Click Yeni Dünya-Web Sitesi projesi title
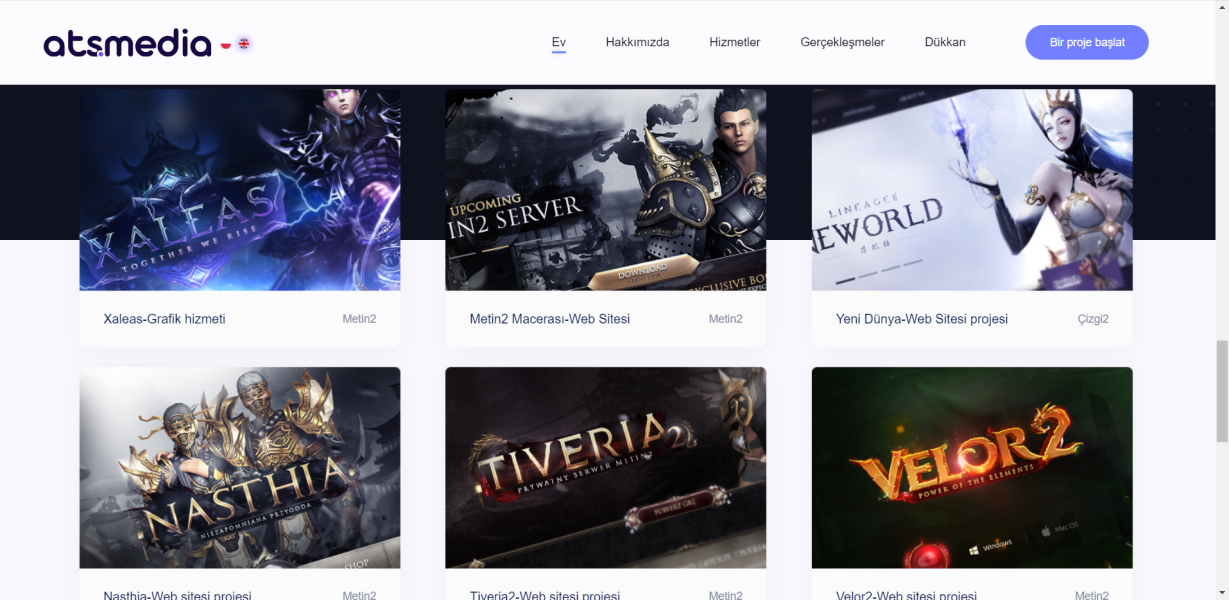Viewport: 1229px width, 600px height. [x=921, y=319]
